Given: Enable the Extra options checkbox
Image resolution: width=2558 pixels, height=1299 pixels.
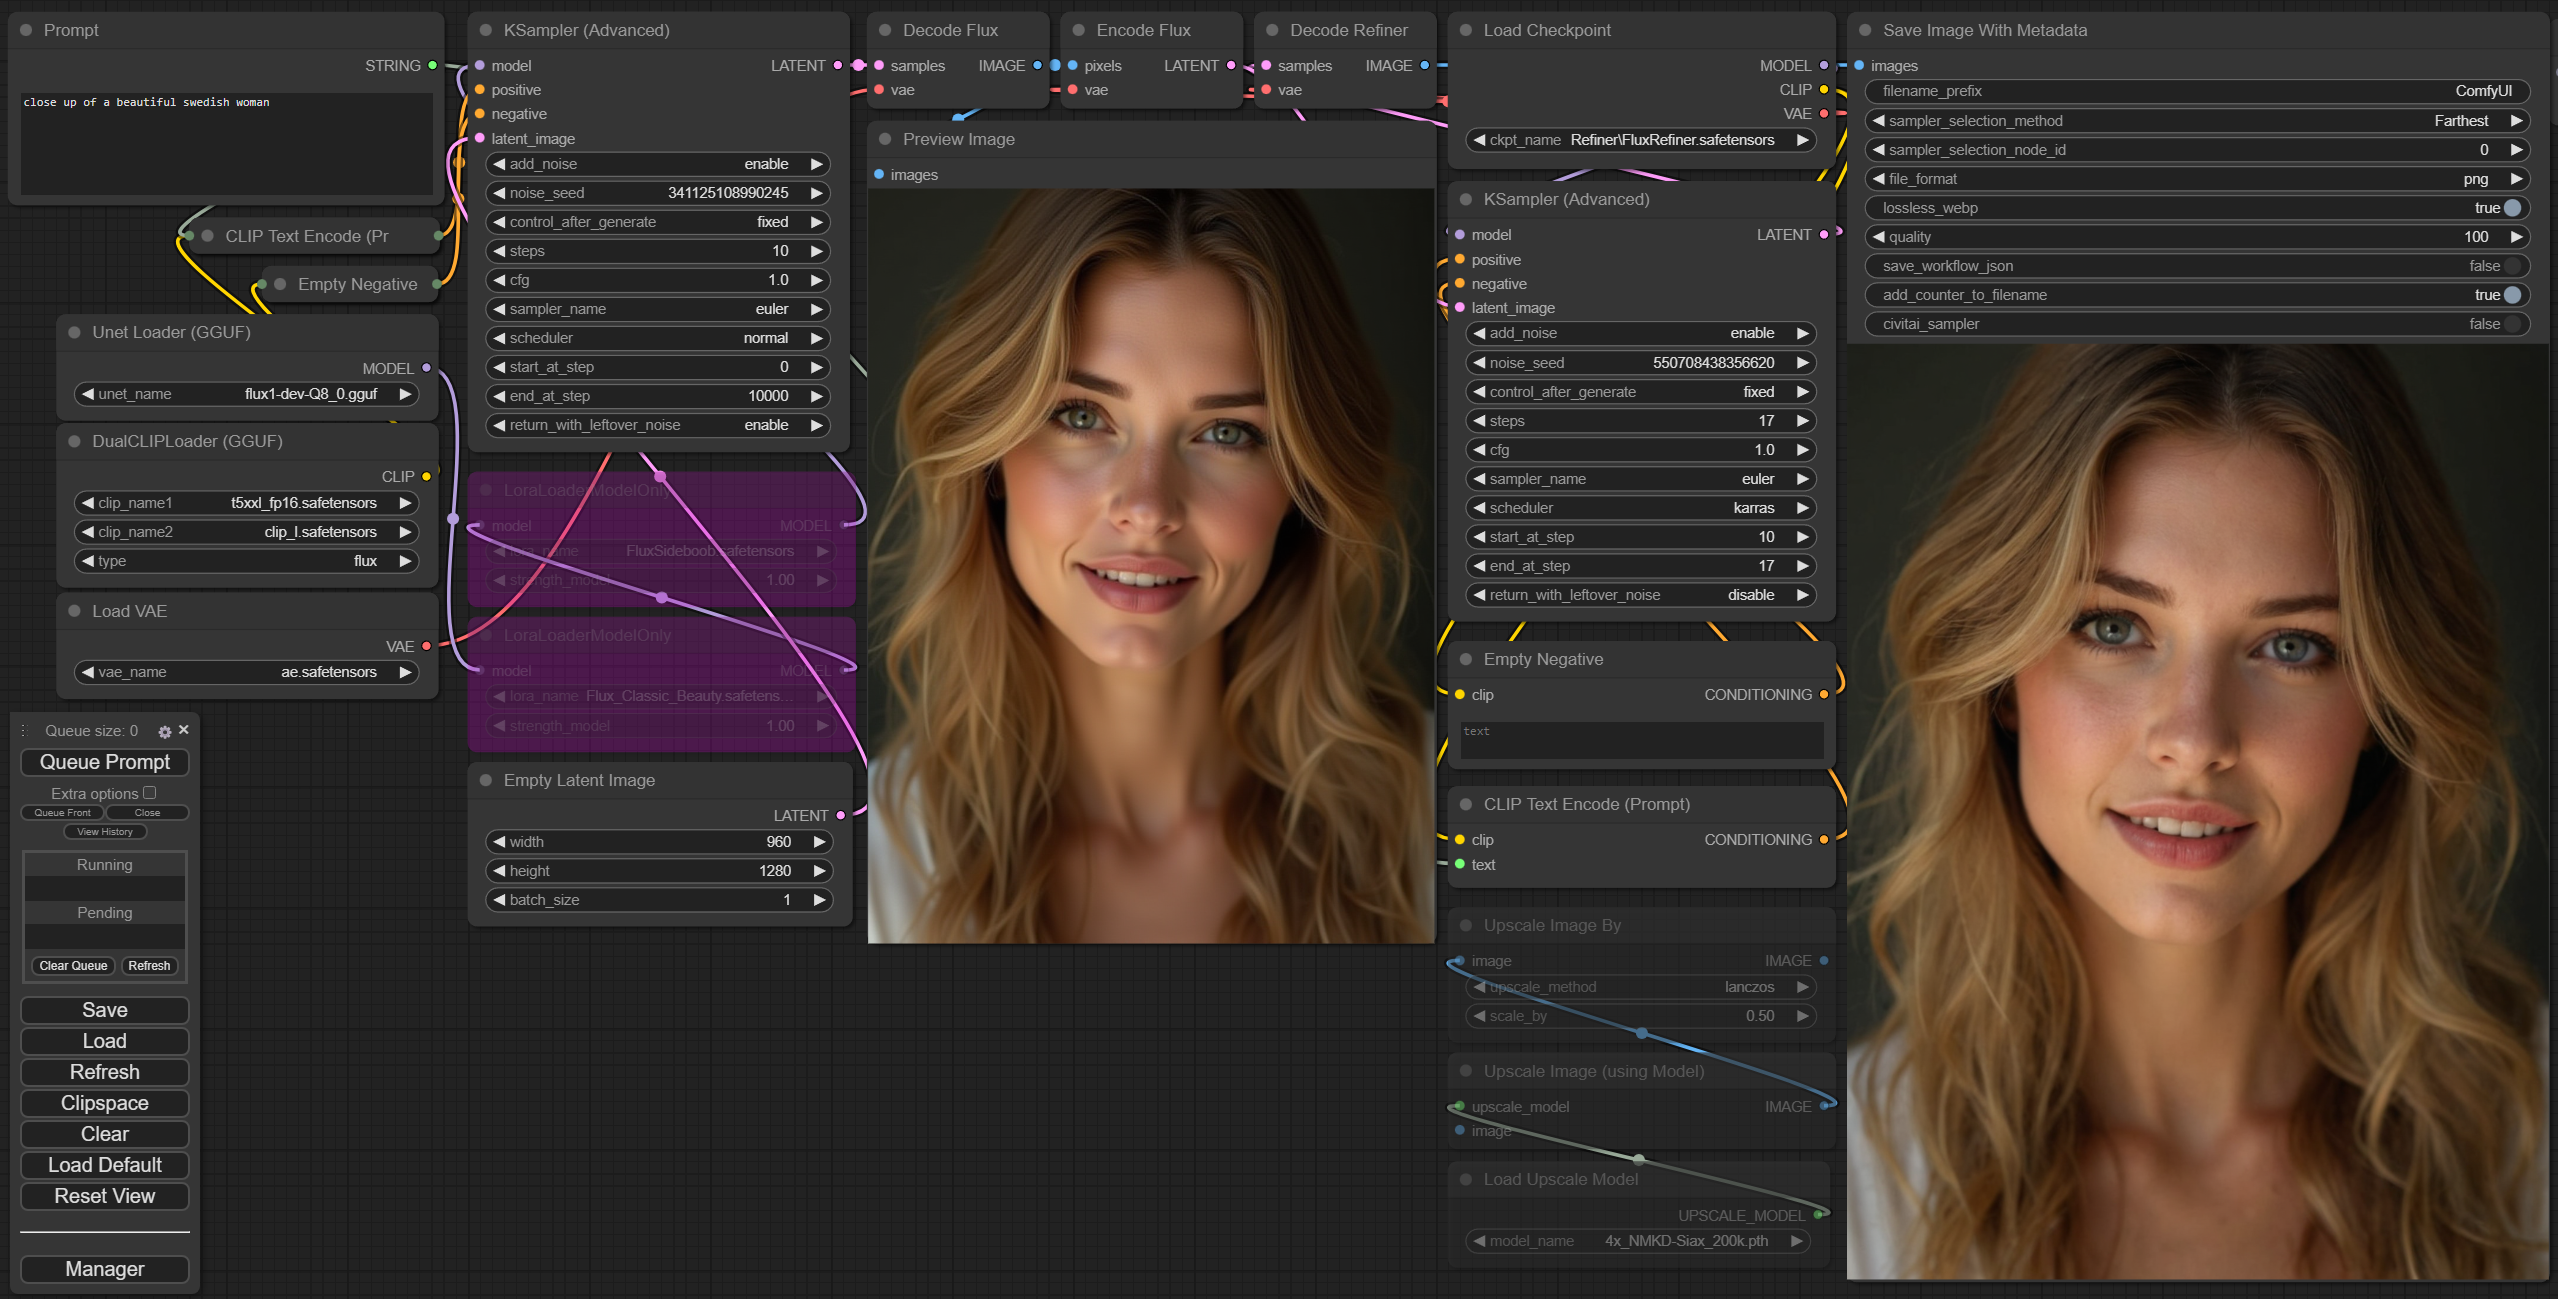Looking at the screenshot, I should point(150,793).
